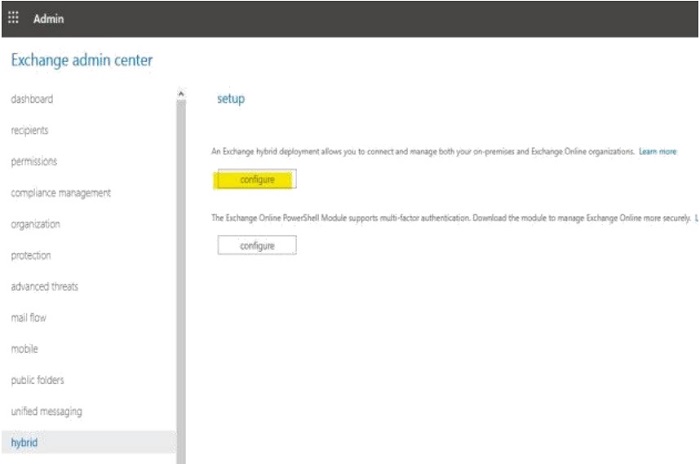Click the Exchange admin center heading

(82, 60)
